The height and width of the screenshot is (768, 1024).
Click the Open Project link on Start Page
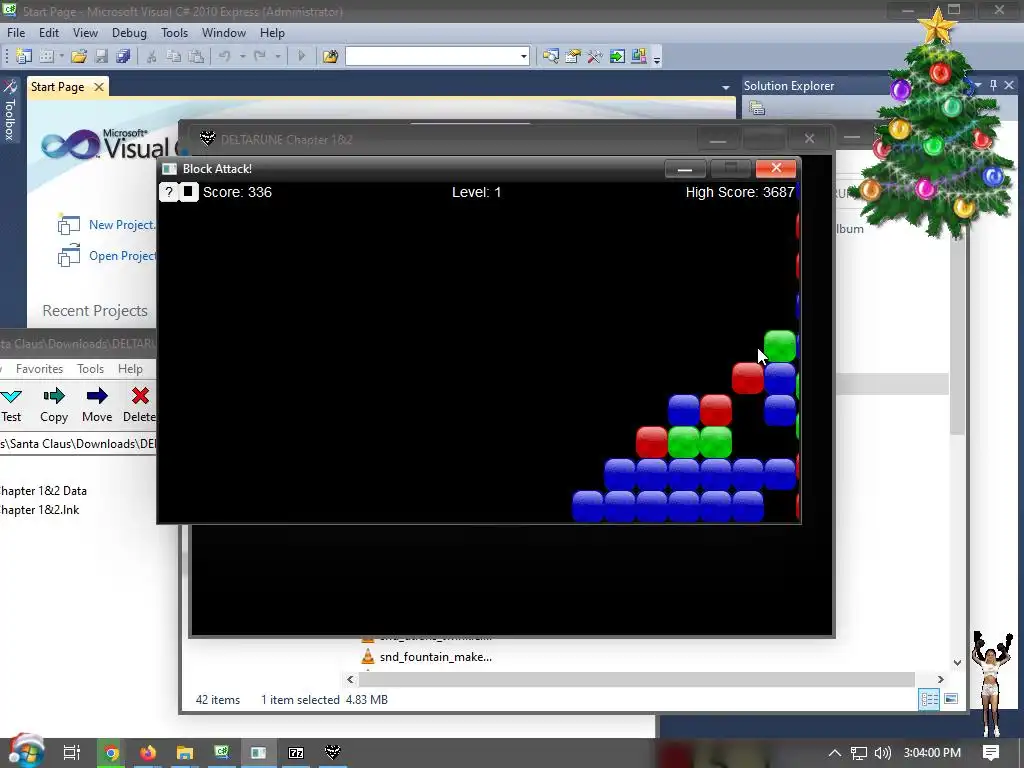coord(123,256)
